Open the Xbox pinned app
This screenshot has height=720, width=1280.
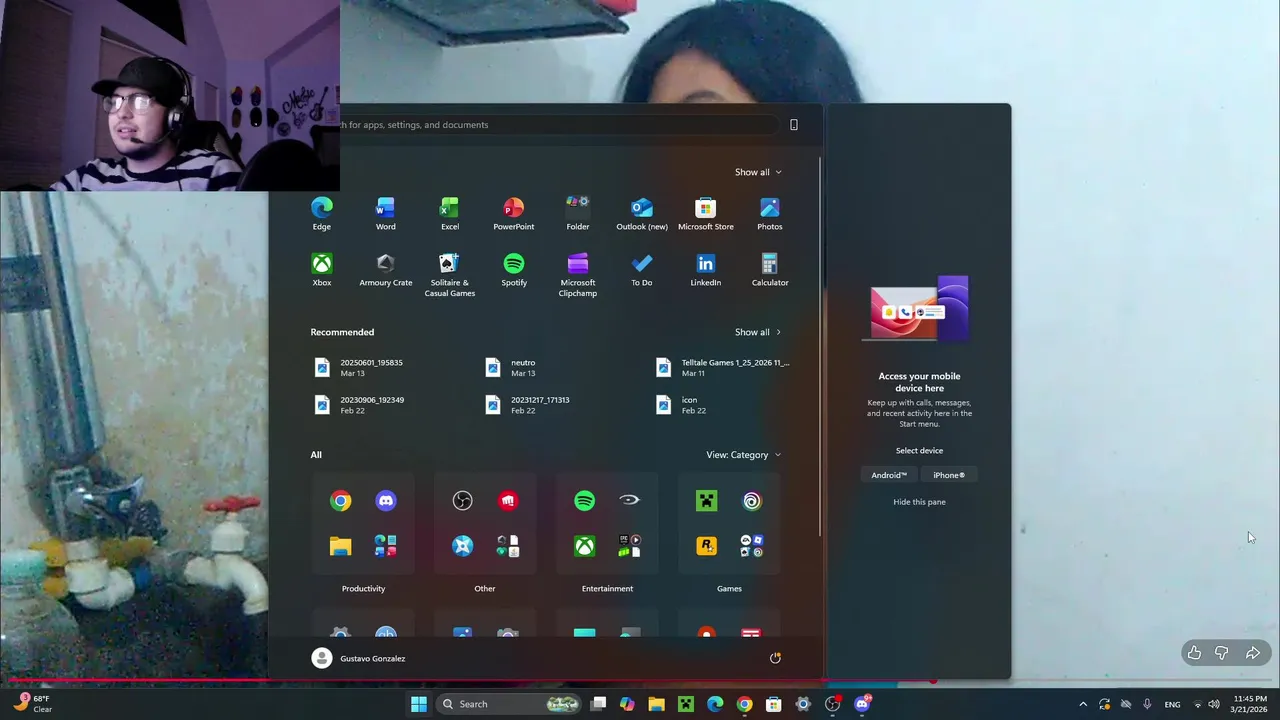321,269
